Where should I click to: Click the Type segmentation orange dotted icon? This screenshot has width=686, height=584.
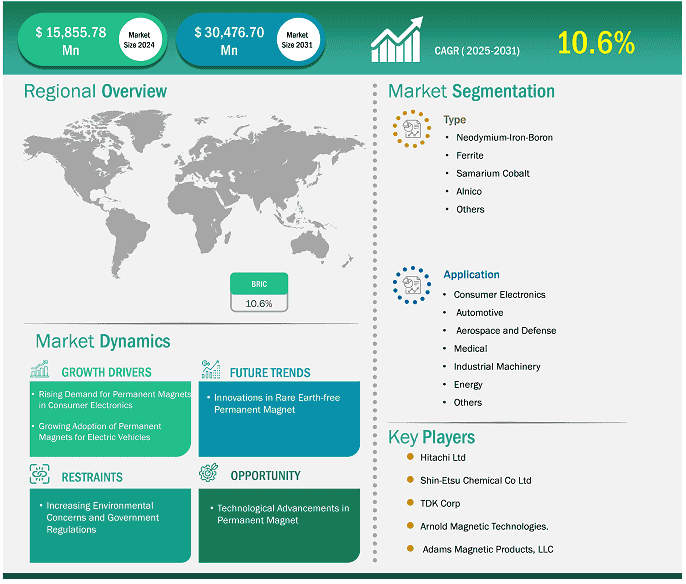412,129
